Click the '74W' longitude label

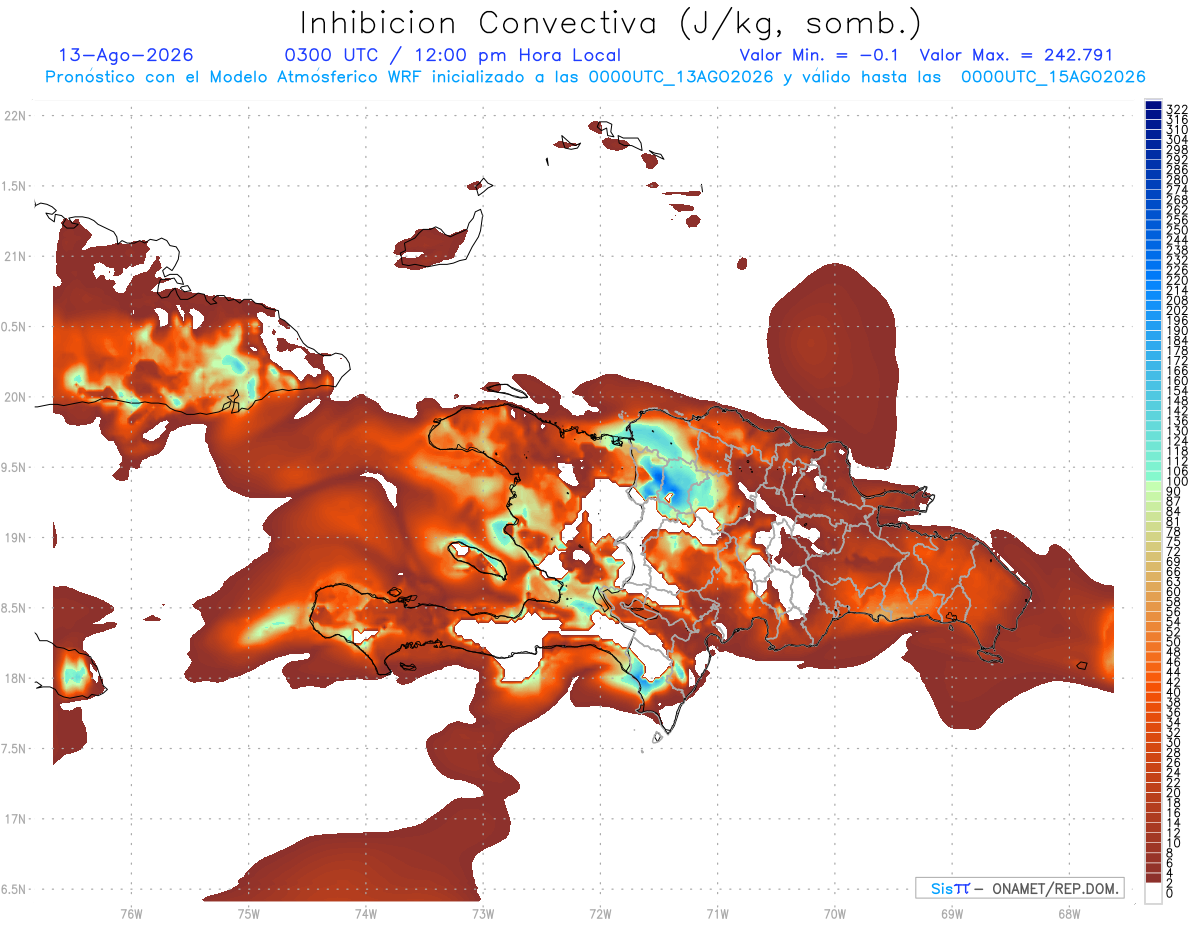365,913
